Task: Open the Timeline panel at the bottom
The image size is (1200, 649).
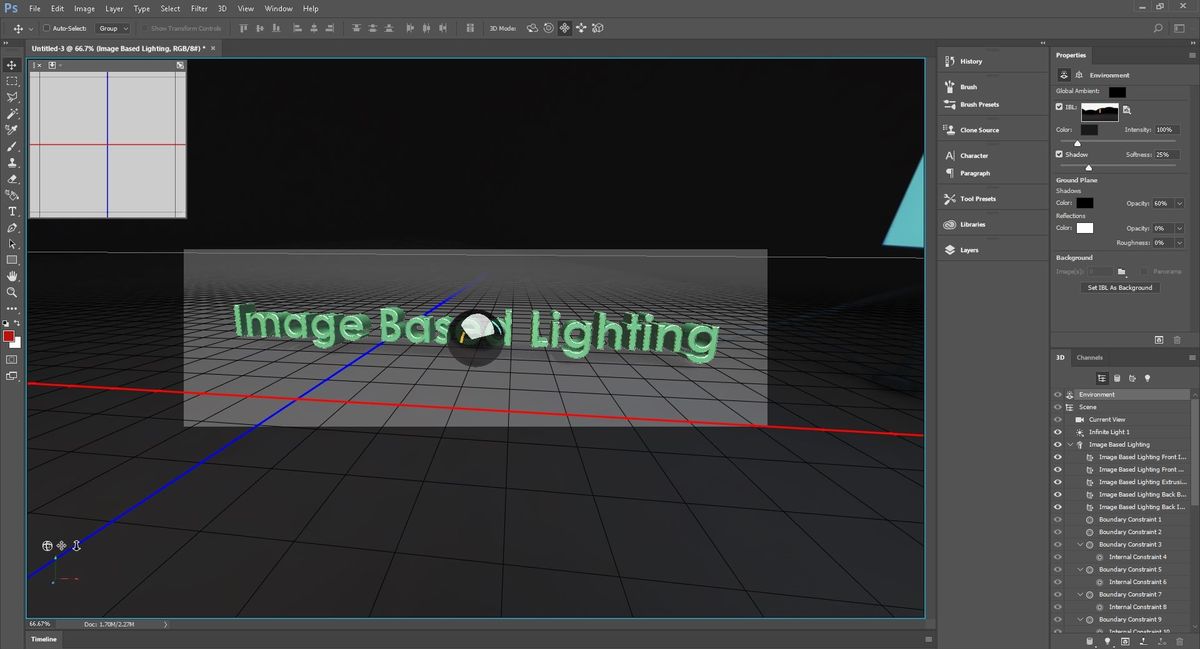Action: [x=43, y=638]
